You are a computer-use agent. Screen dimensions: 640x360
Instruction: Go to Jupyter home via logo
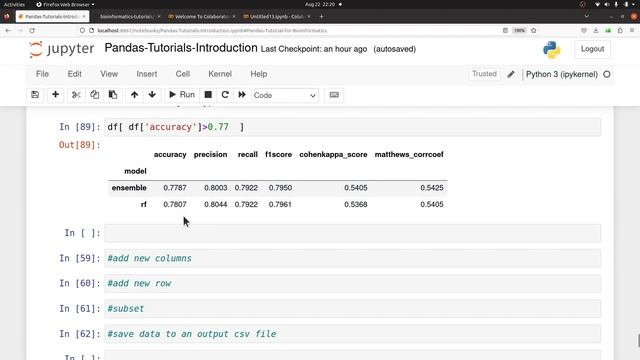coord(62,49)
